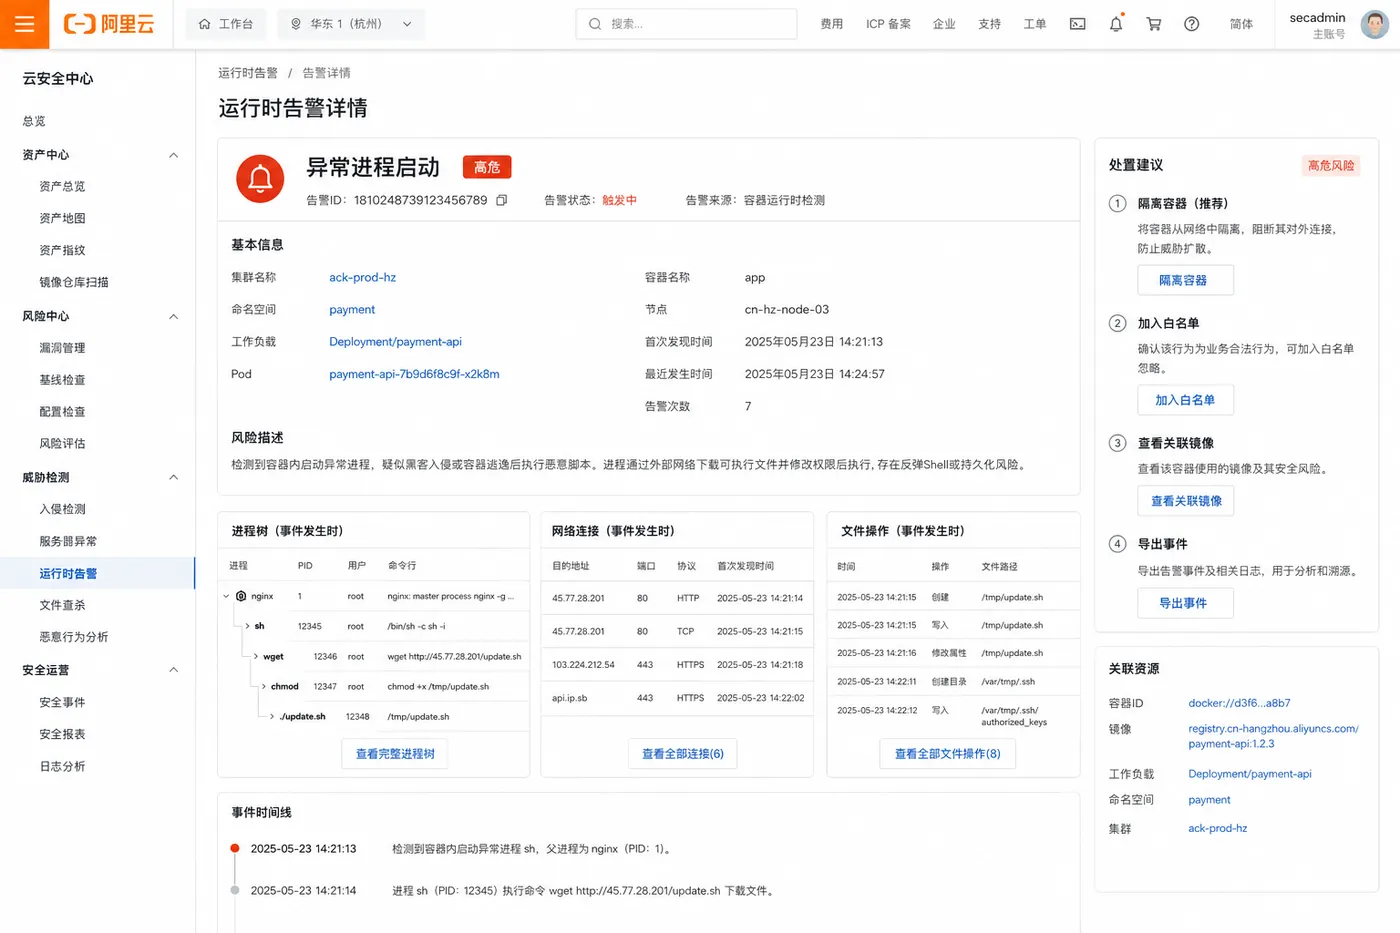Click 工单 in the top navigation
Image resolution: width=1400 pixels, height=933 pixels.
click(1035, 24)
